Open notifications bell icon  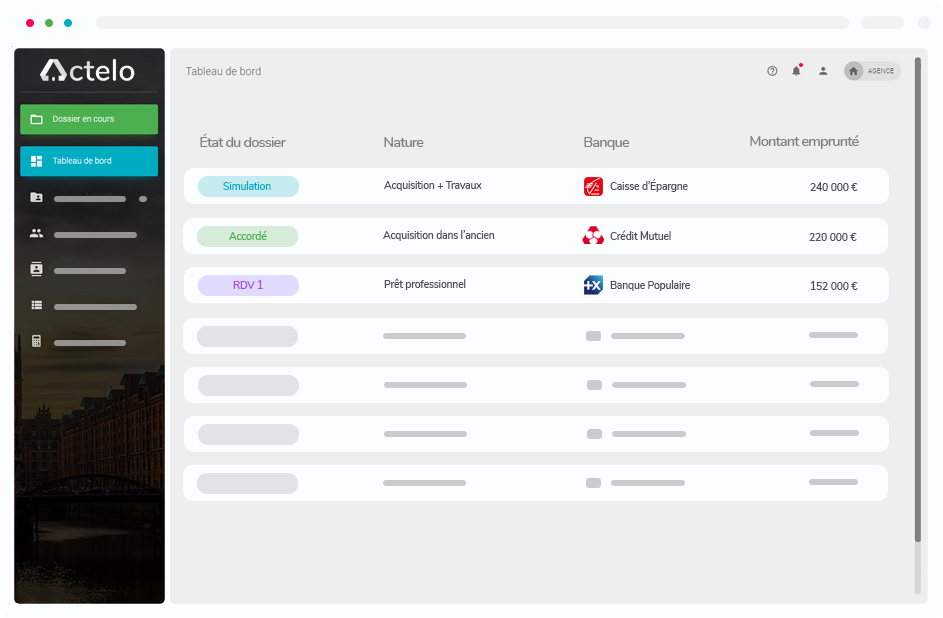796,70
